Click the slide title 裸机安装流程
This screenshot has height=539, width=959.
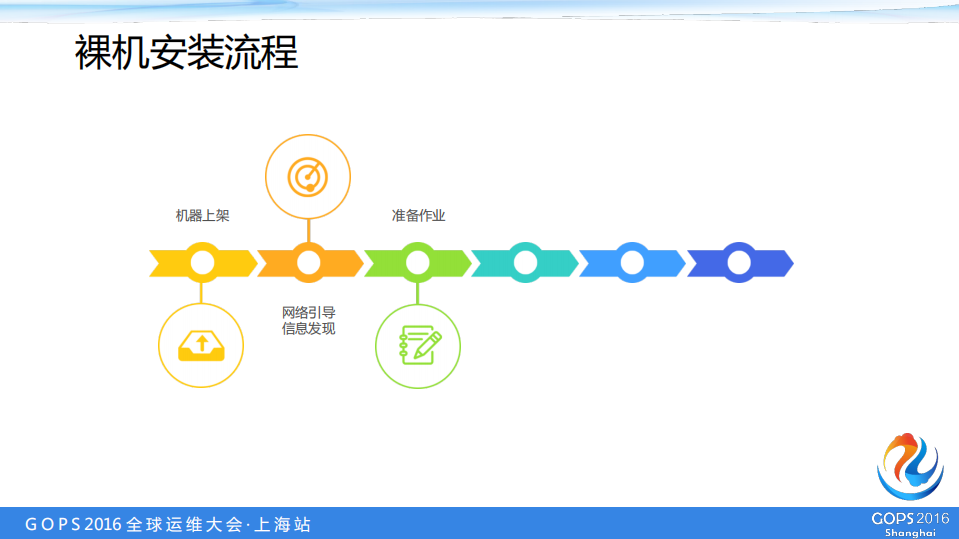pyautogui.click(x=187, y=53)
